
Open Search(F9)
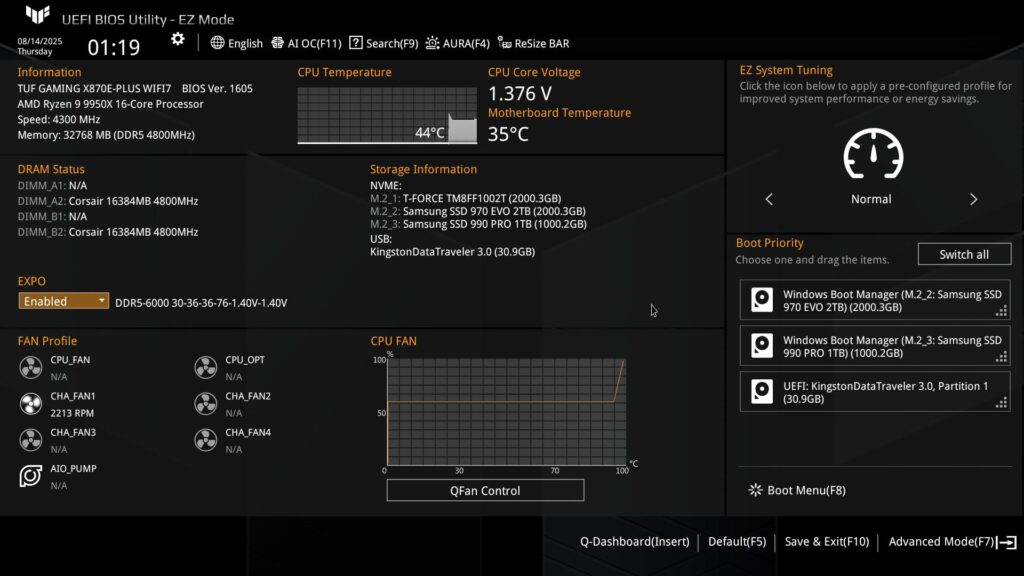383,43
